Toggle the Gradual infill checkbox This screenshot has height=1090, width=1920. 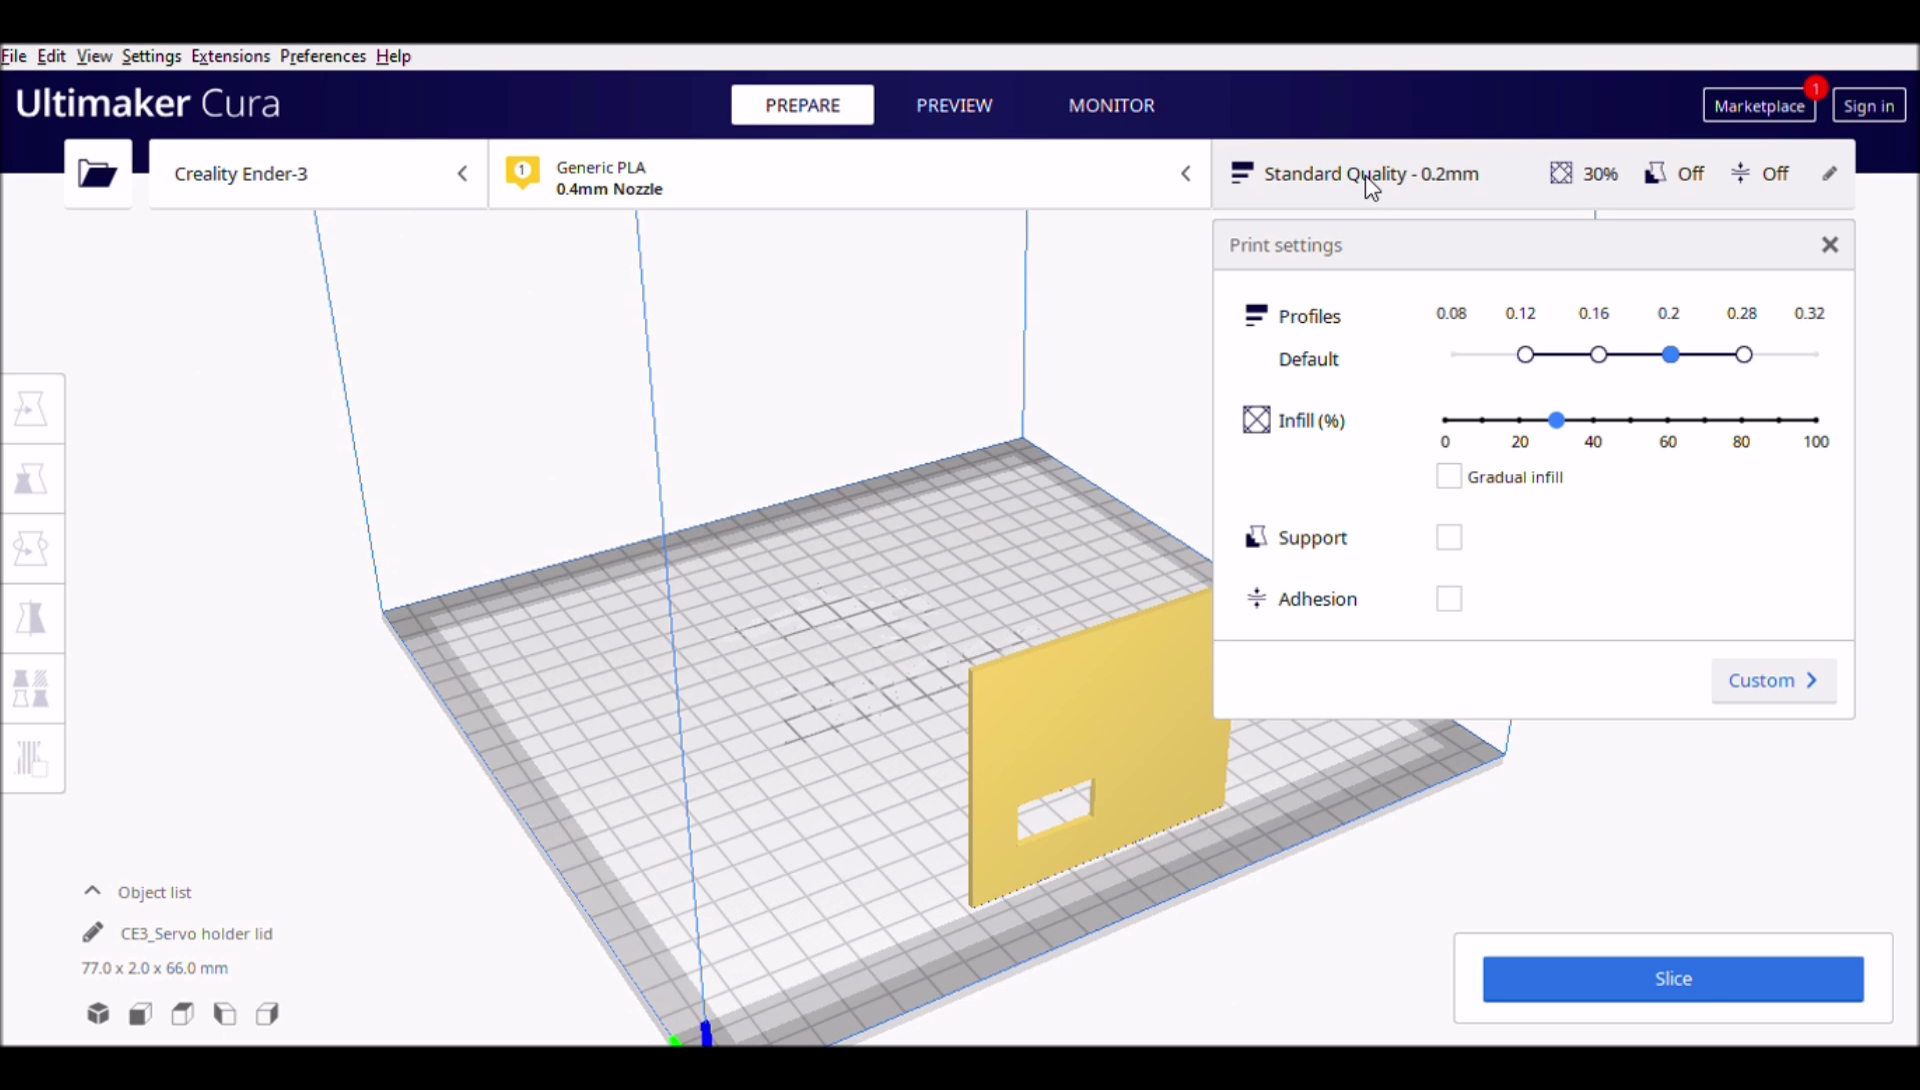[x=1448, y=476]
